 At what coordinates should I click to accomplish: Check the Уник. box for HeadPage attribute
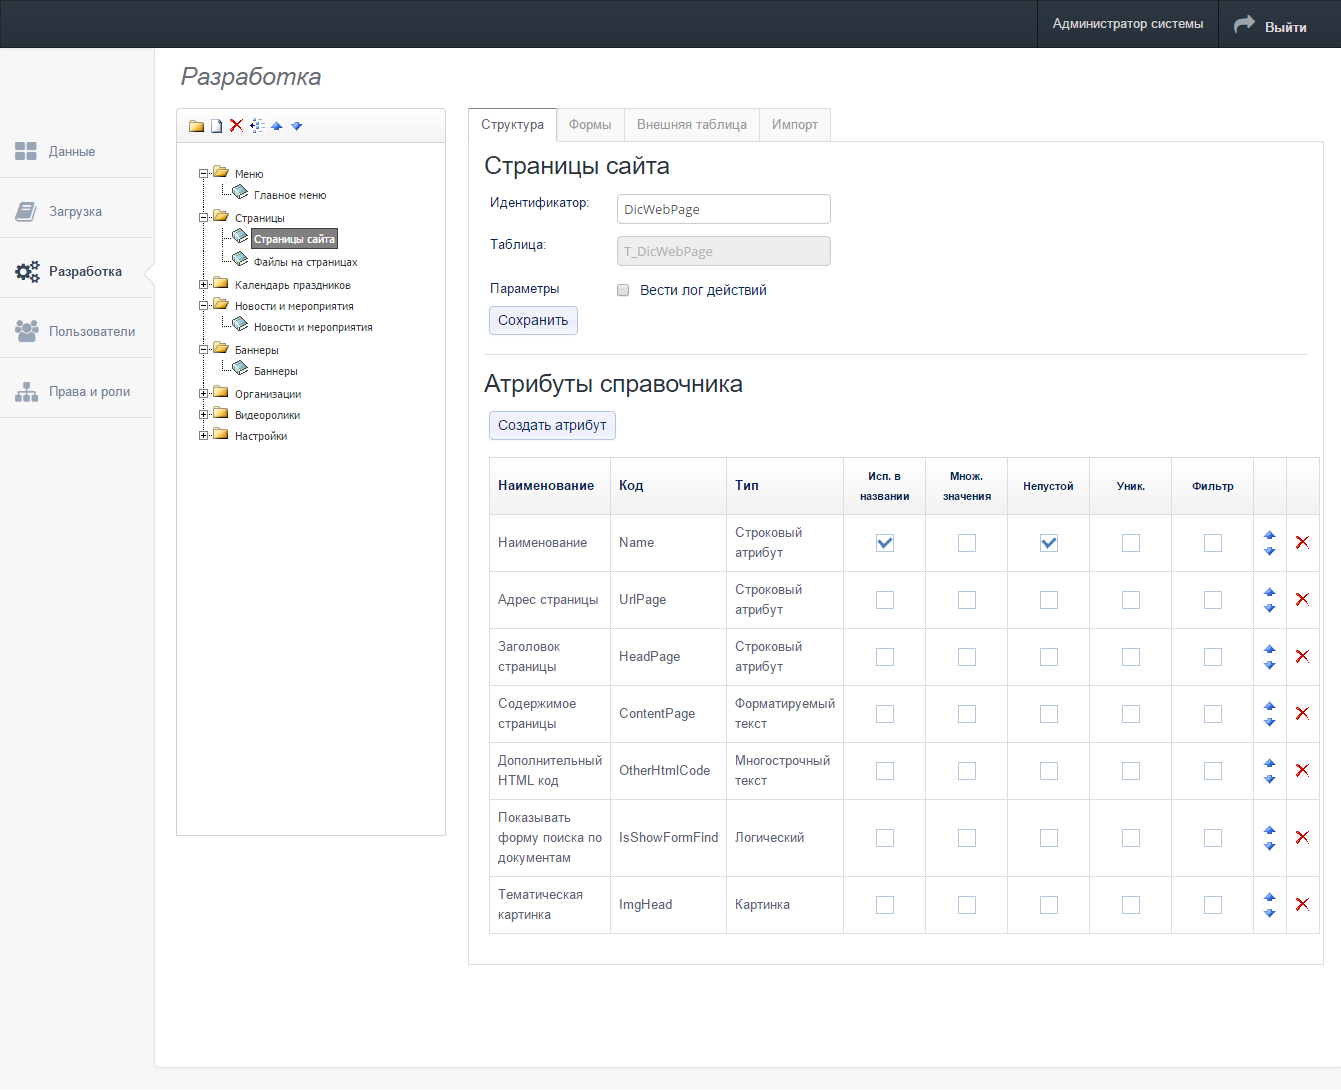(1130, 656)
